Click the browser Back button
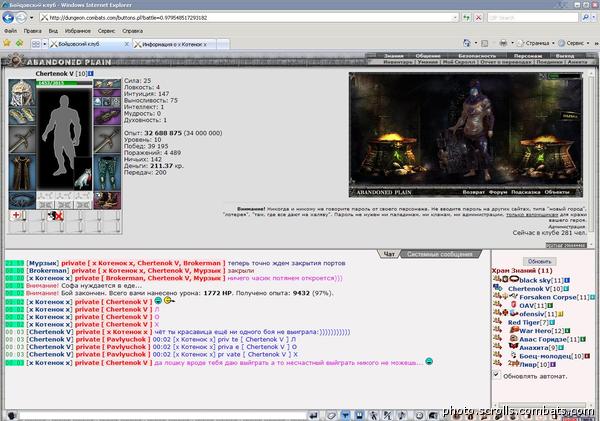Viewport: 600px width, 421px height. pyautogui.click(x=8, y=18)
